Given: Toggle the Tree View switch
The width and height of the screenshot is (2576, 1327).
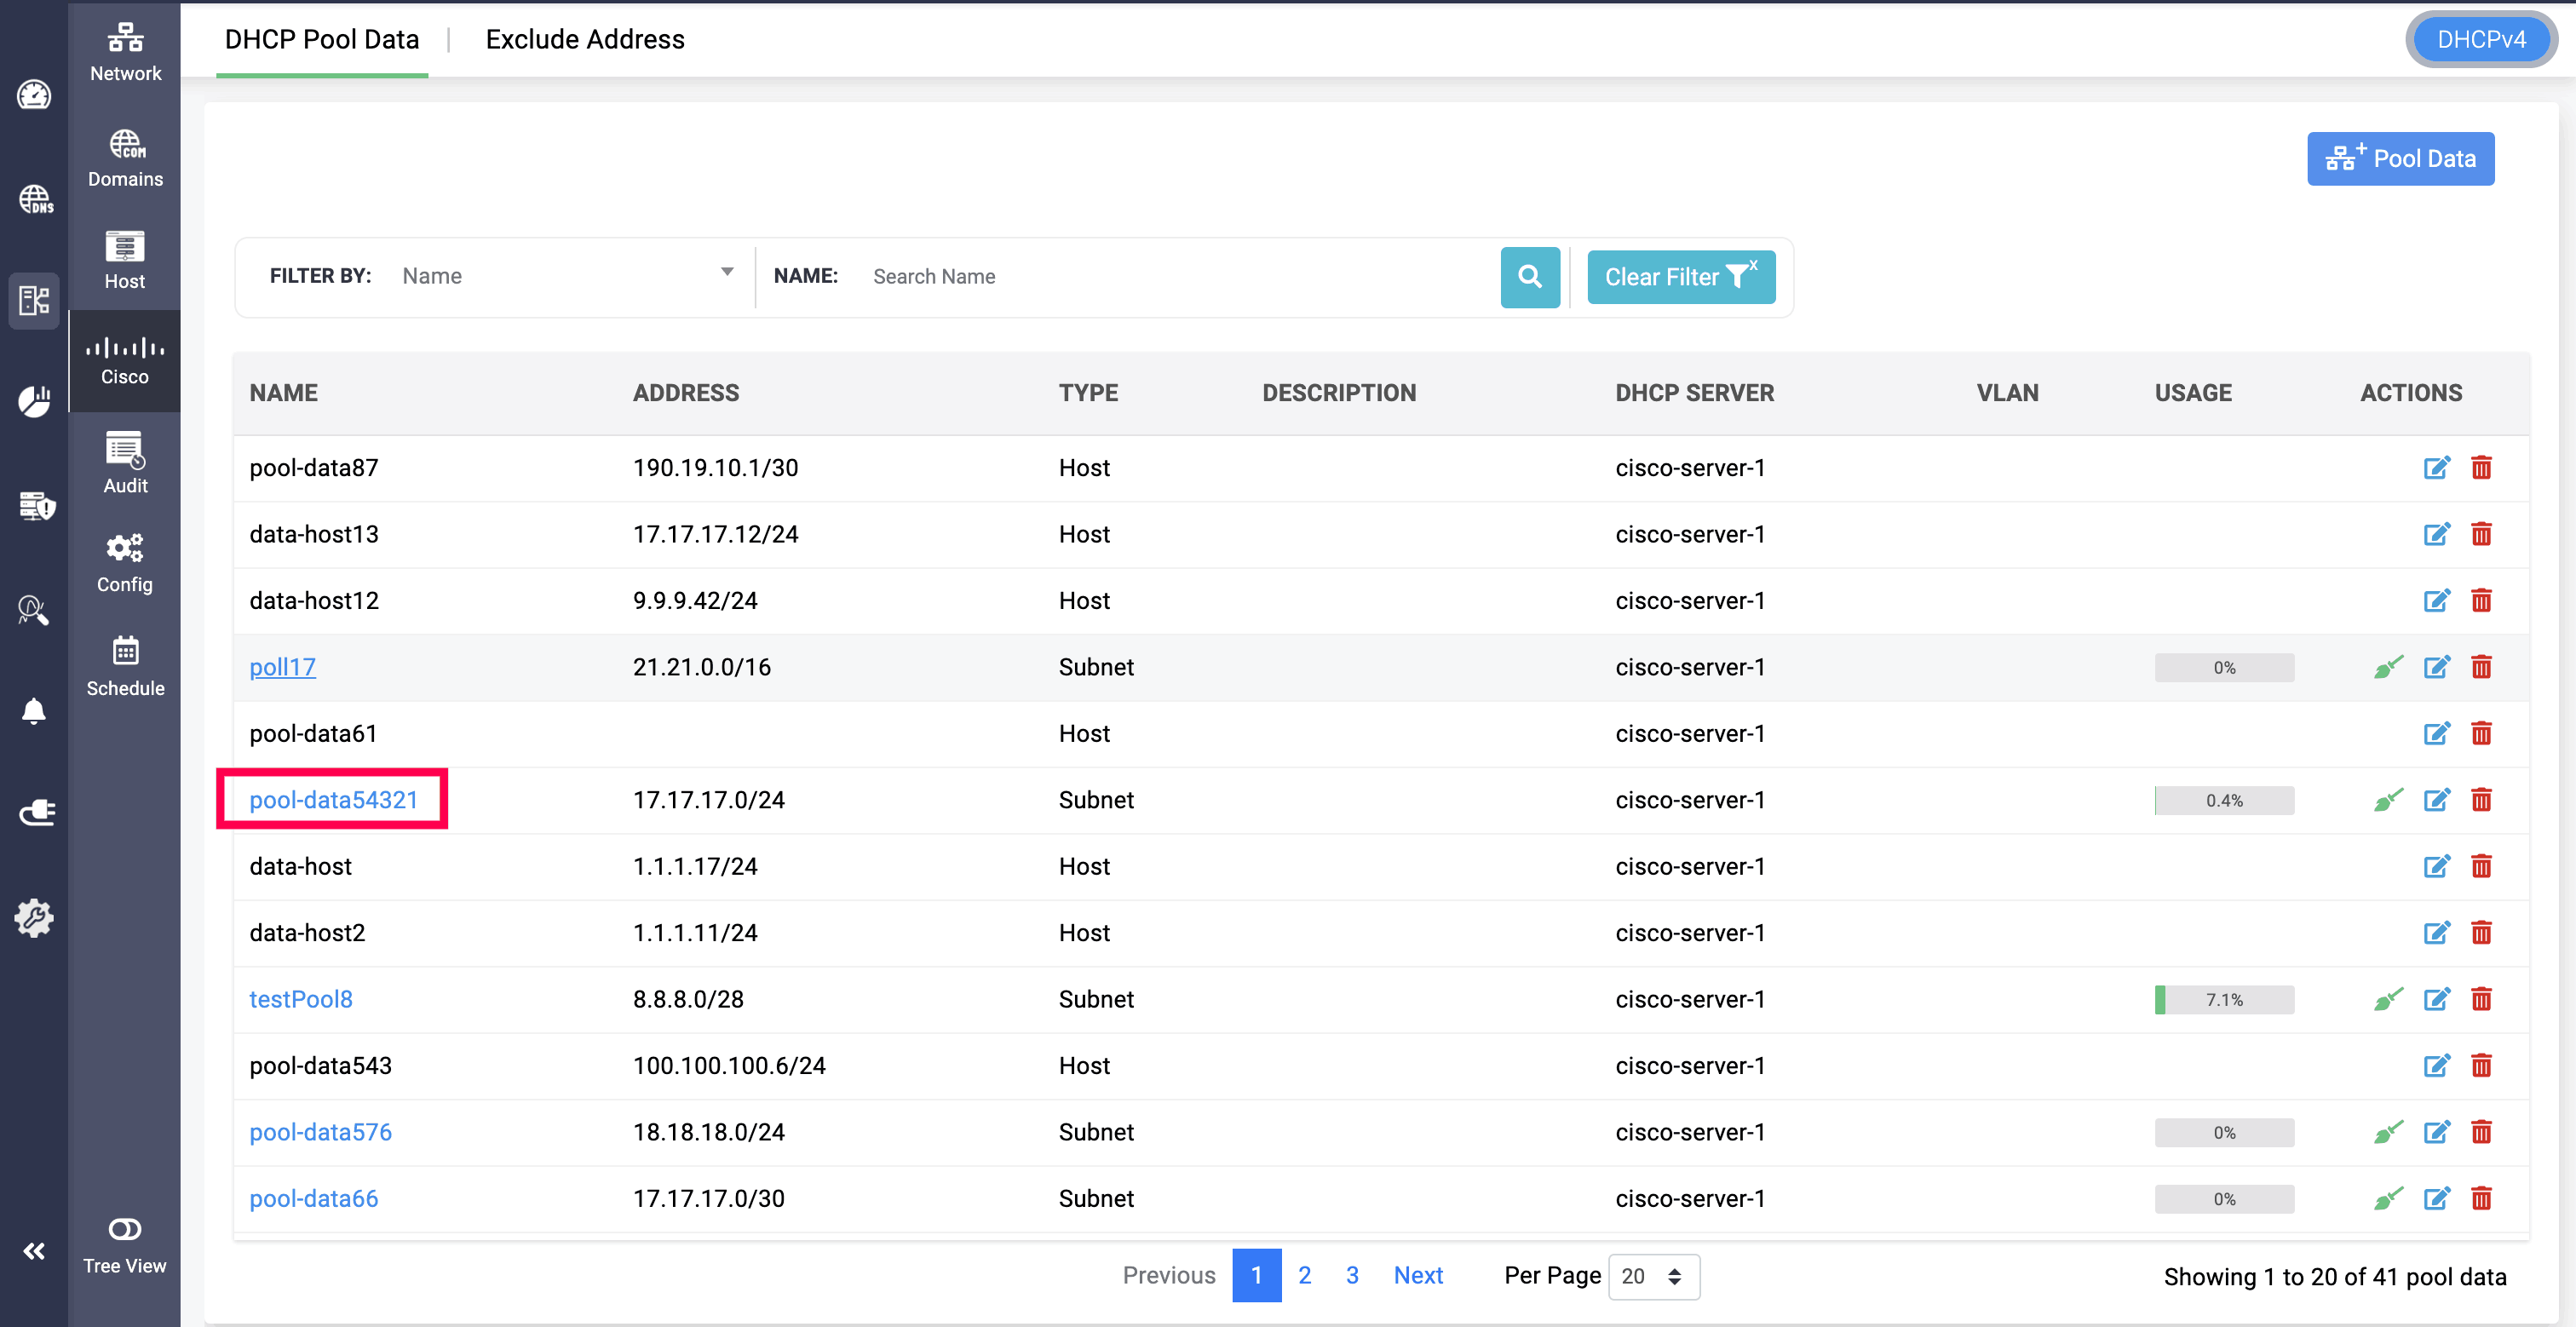Looking at the screenshot, I should pos(124,1229).
